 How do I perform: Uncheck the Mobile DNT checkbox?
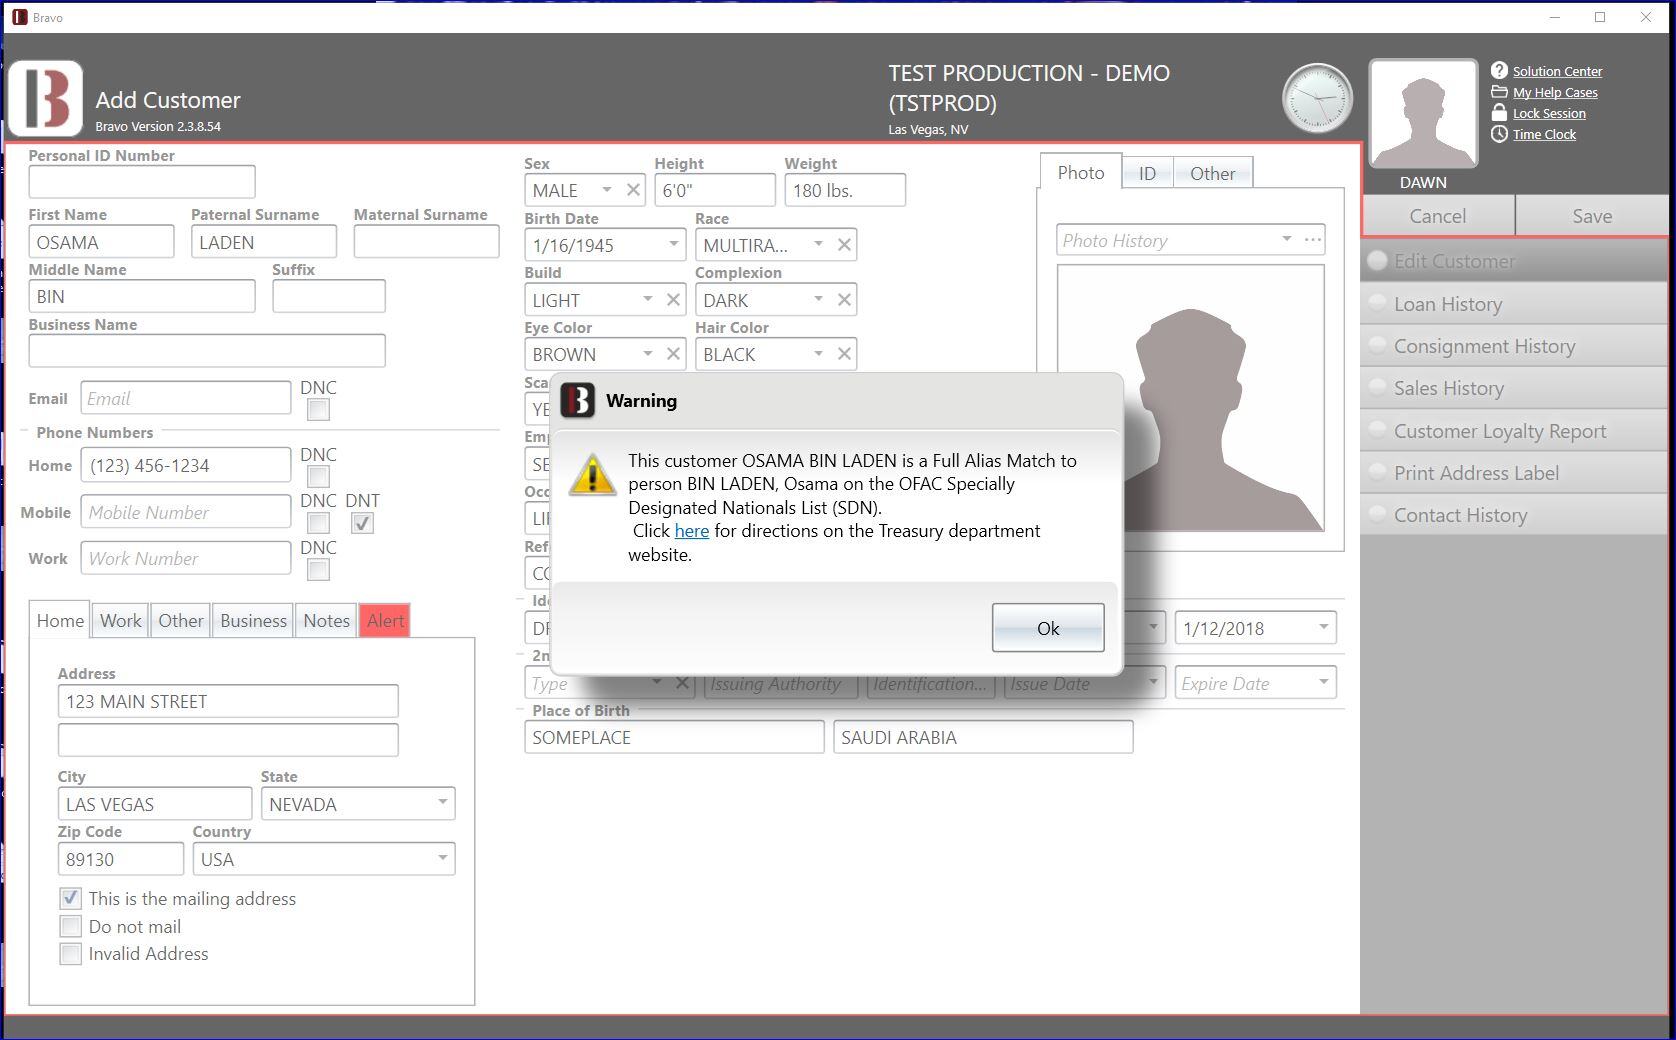(362, 523)
